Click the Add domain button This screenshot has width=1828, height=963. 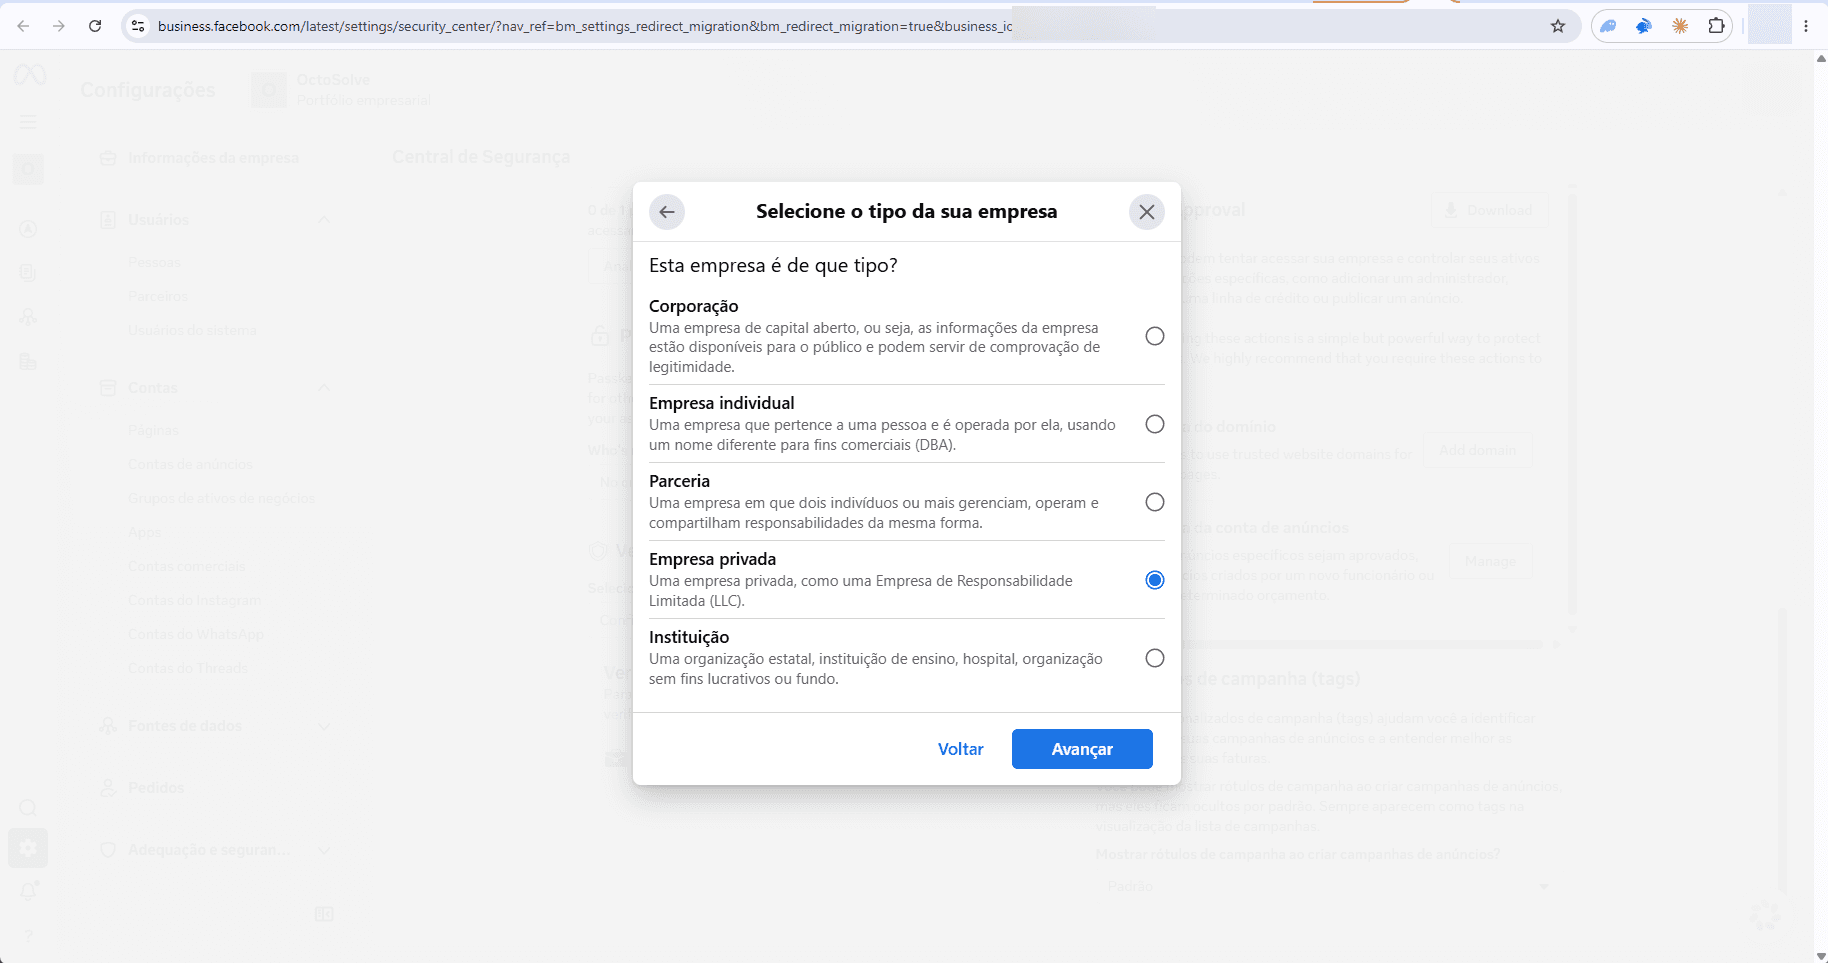tap(1478, 451)
